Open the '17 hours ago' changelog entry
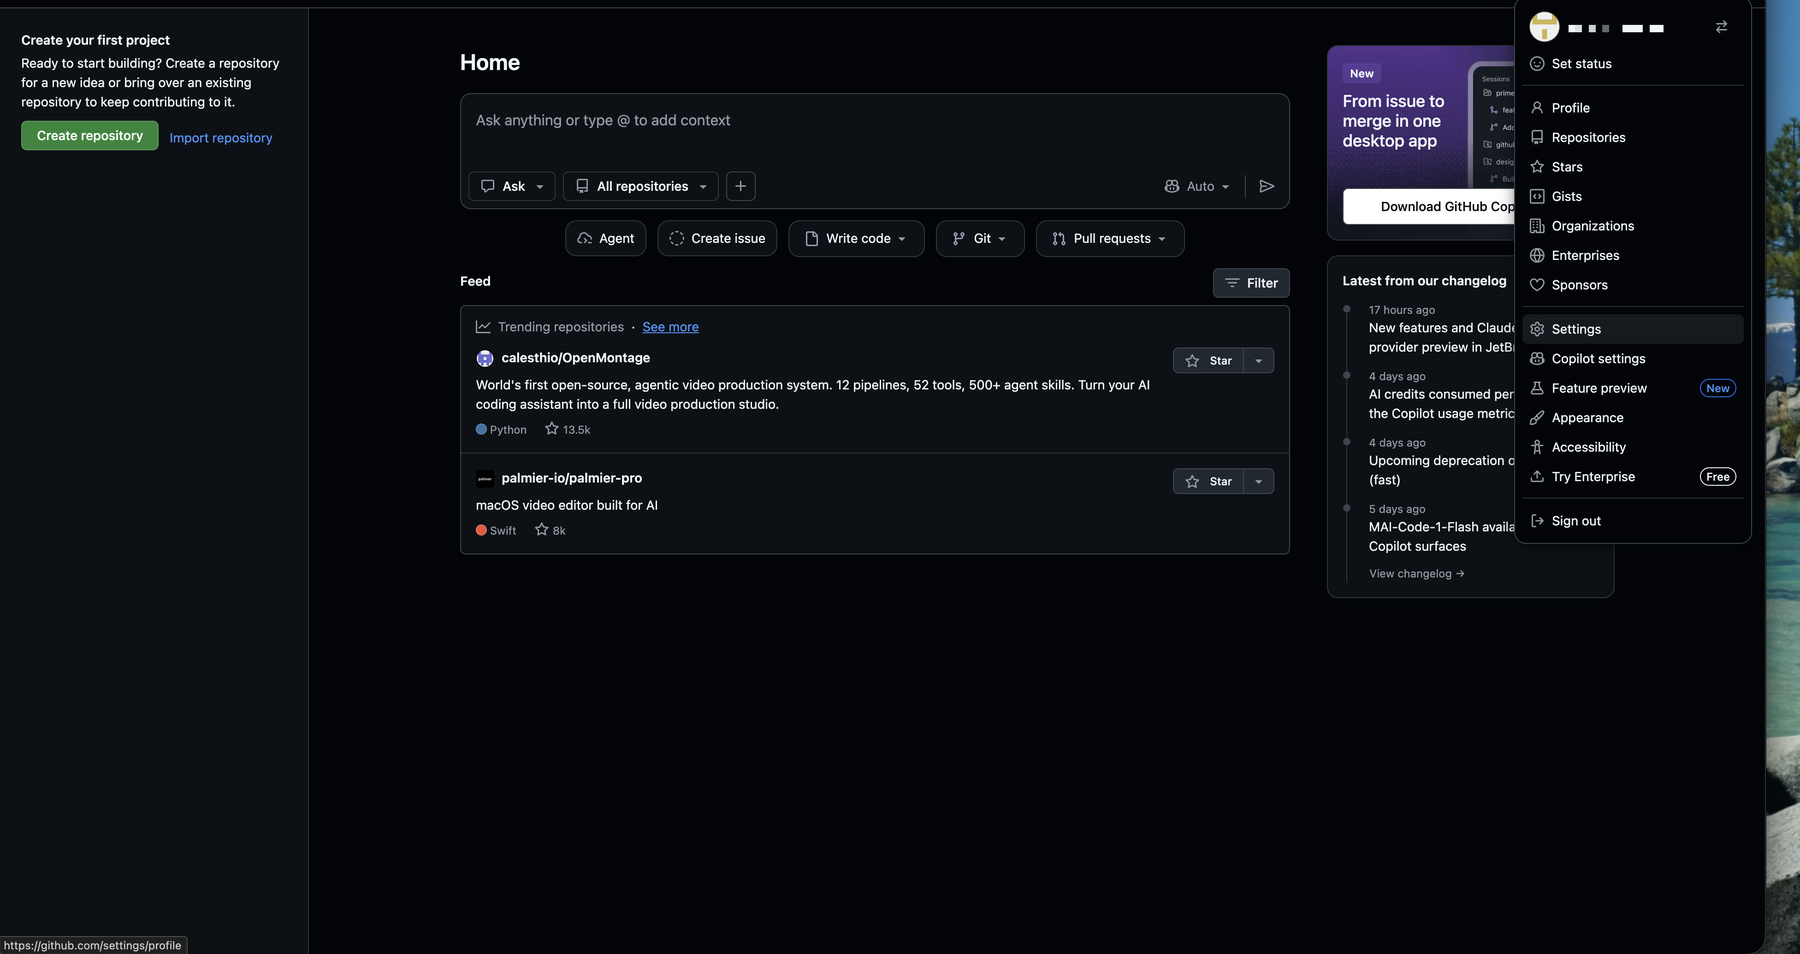 pyautogui.click(x=1442, y=338)
